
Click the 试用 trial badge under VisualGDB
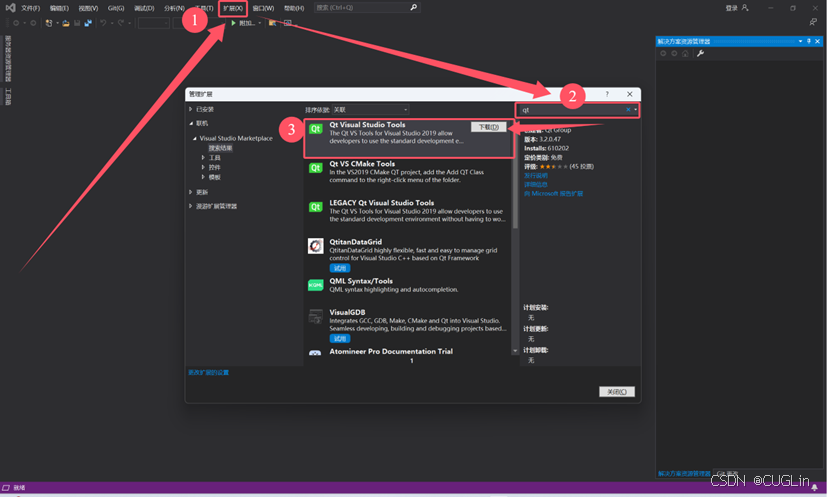(340, 338)
